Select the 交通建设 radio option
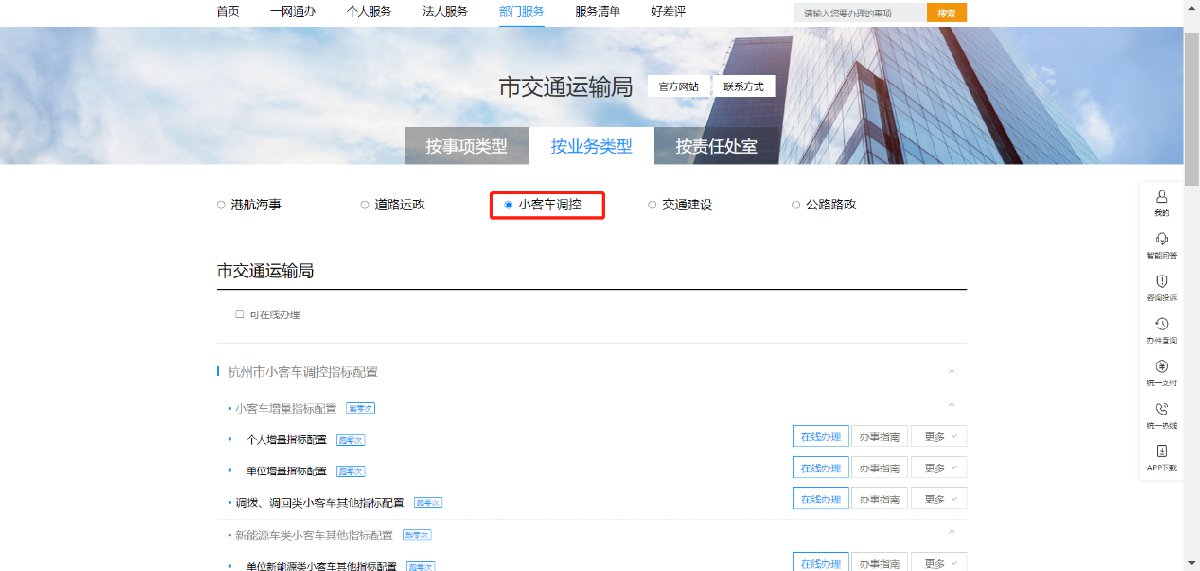1200x571 pixels. point(652,205)
